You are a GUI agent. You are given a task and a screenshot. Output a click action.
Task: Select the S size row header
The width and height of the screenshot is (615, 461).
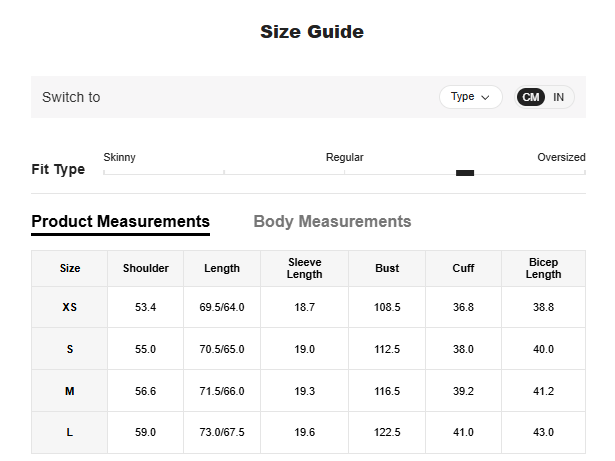(x=70, y=349)
